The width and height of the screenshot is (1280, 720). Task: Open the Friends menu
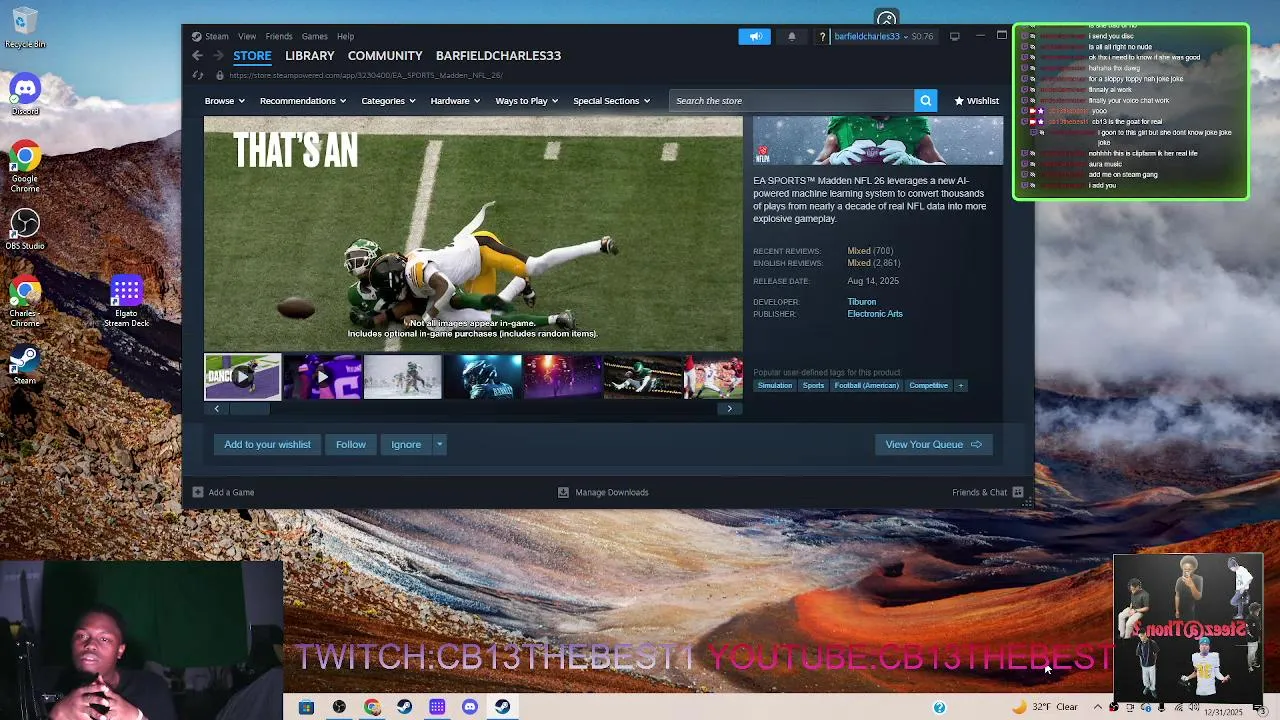click(x=279, y=37)
